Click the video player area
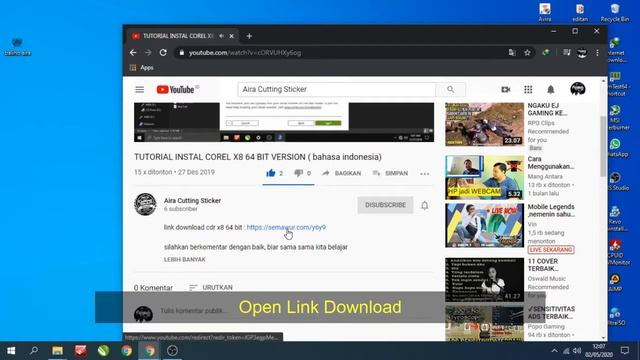 [x=284, y=122]
